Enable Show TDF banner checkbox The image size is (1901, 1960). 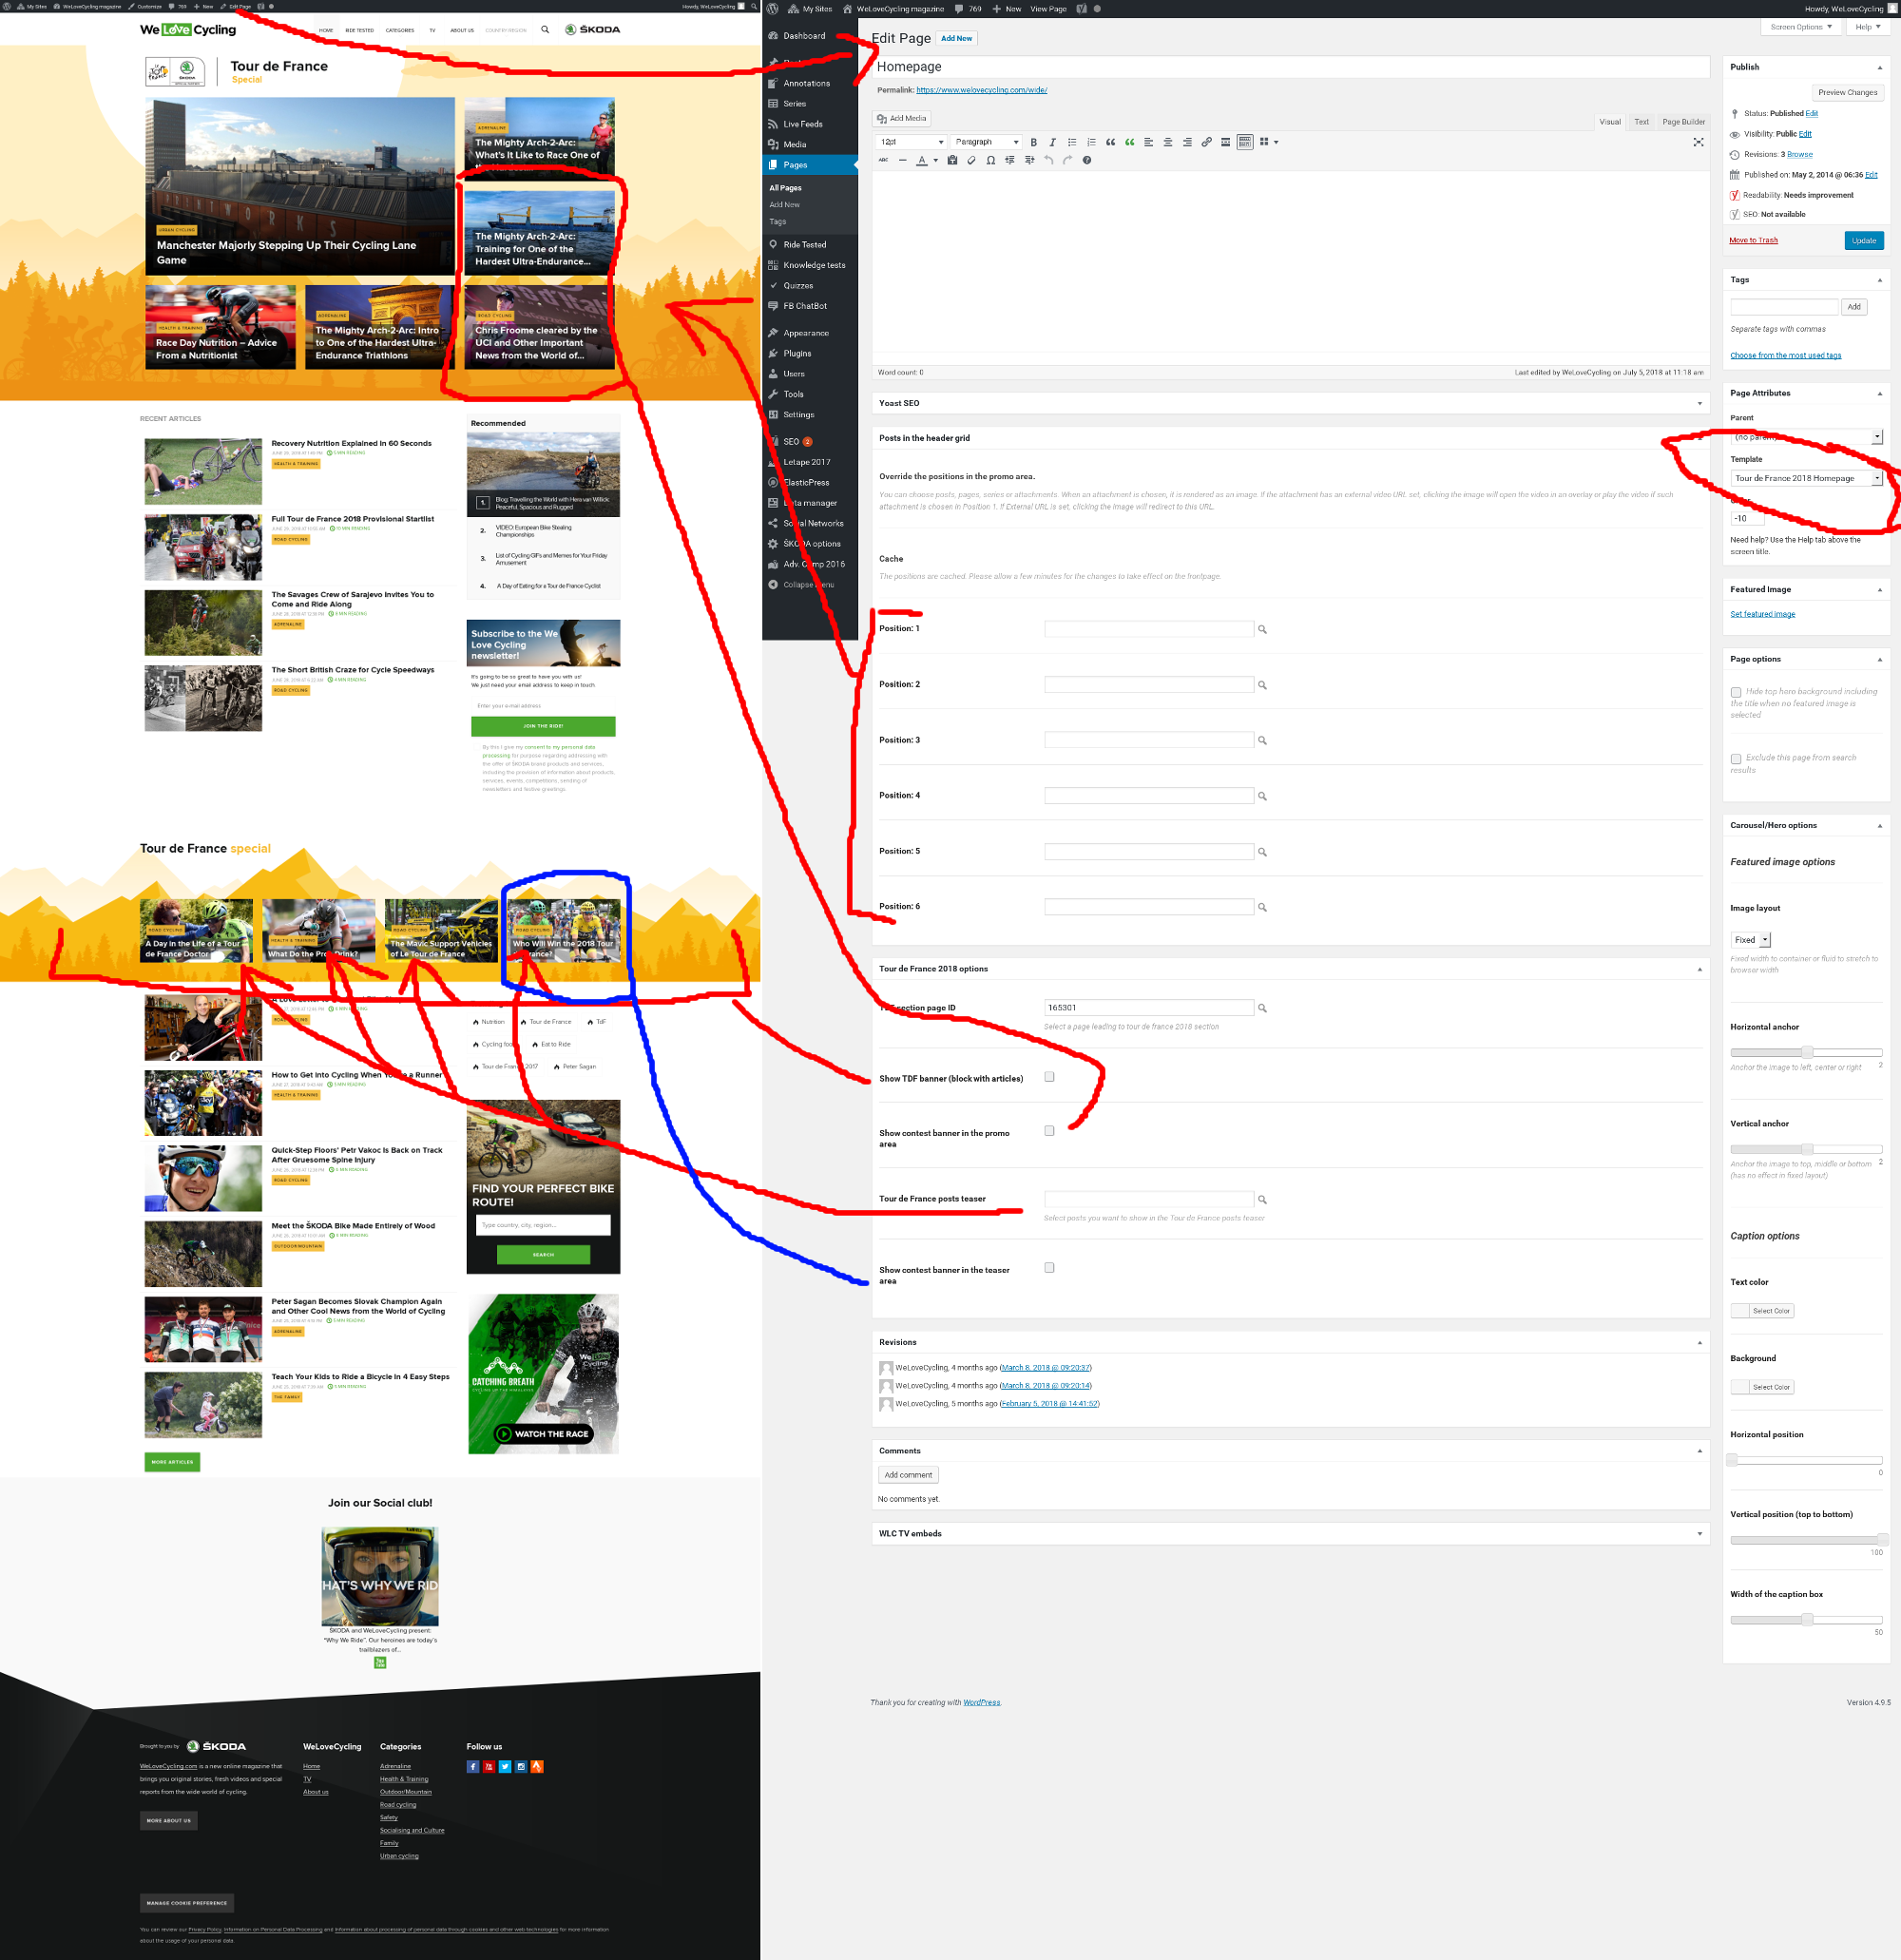(1048, 1076)
